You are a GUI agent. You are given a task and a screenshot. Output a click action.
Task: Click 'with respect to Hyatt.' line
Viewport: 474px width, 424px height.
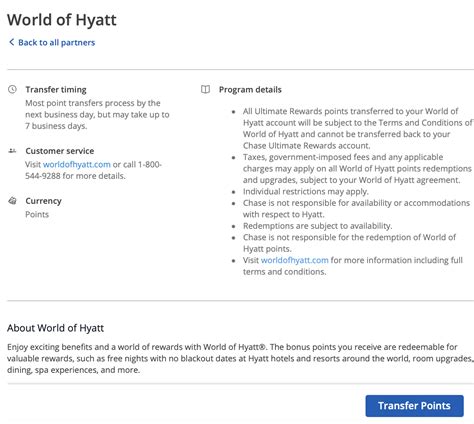click(x=284, y=214)
